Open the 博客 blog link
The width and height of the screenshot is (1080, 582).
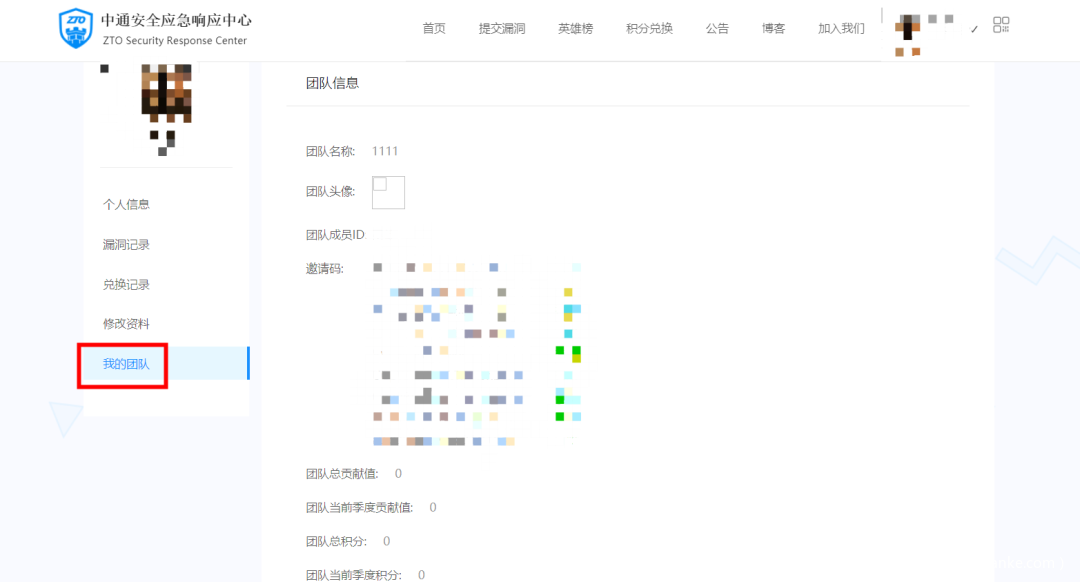pos(773,28)
